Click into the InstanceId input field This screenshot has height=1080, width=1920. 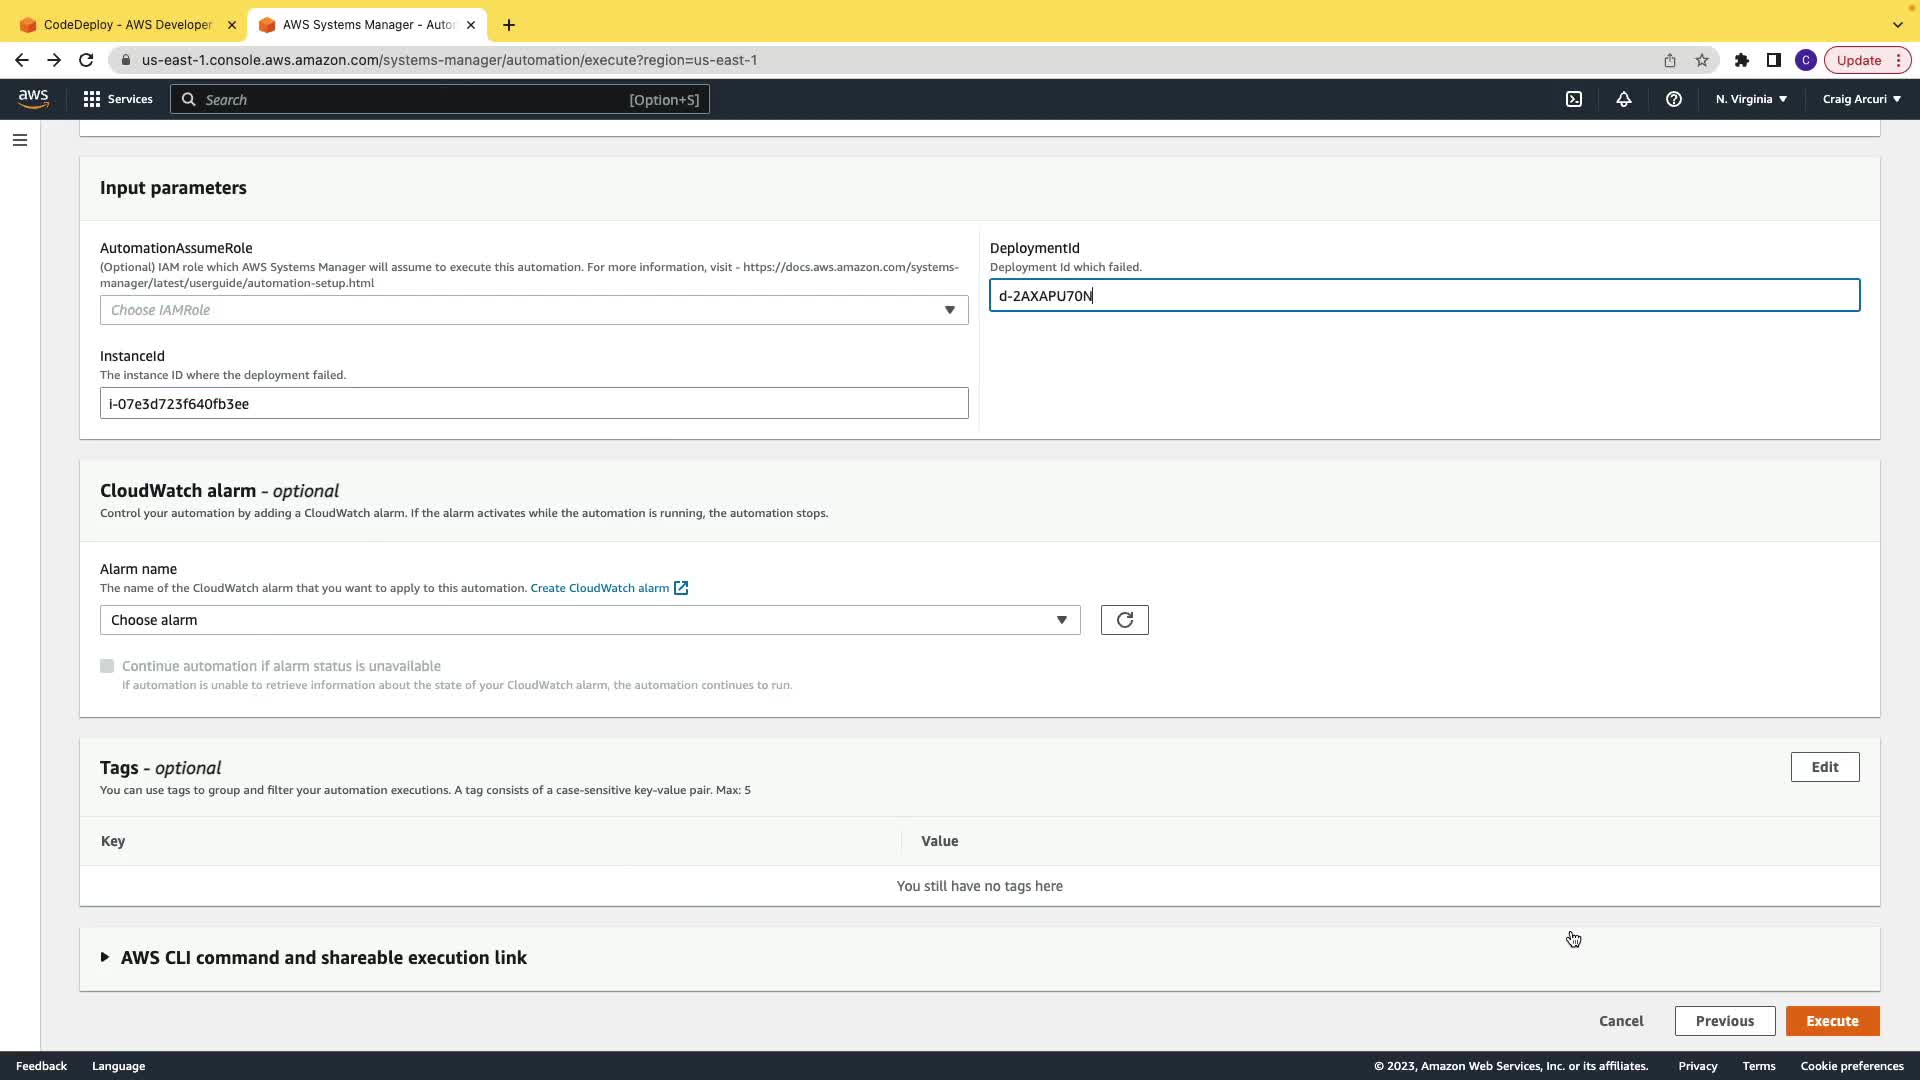point(534,403)
